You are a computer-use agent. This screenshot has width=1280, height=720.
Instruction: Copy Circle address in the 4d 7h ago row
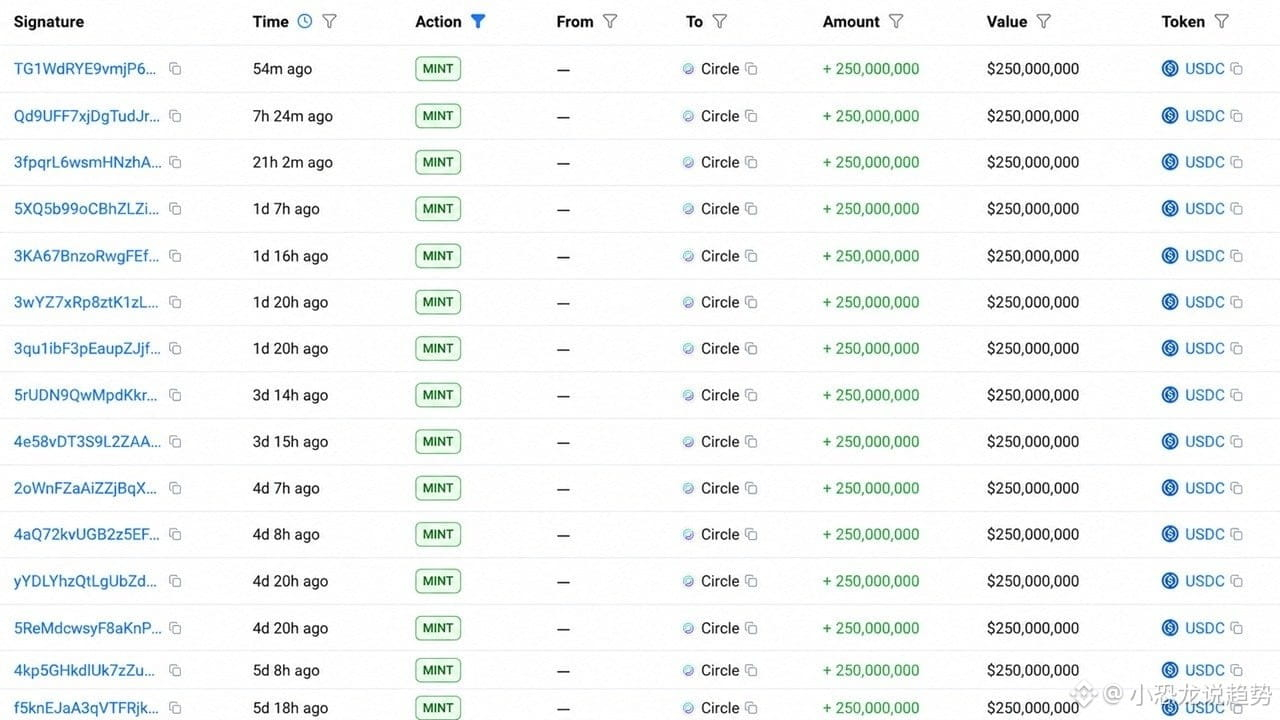(x=751, y=488)
